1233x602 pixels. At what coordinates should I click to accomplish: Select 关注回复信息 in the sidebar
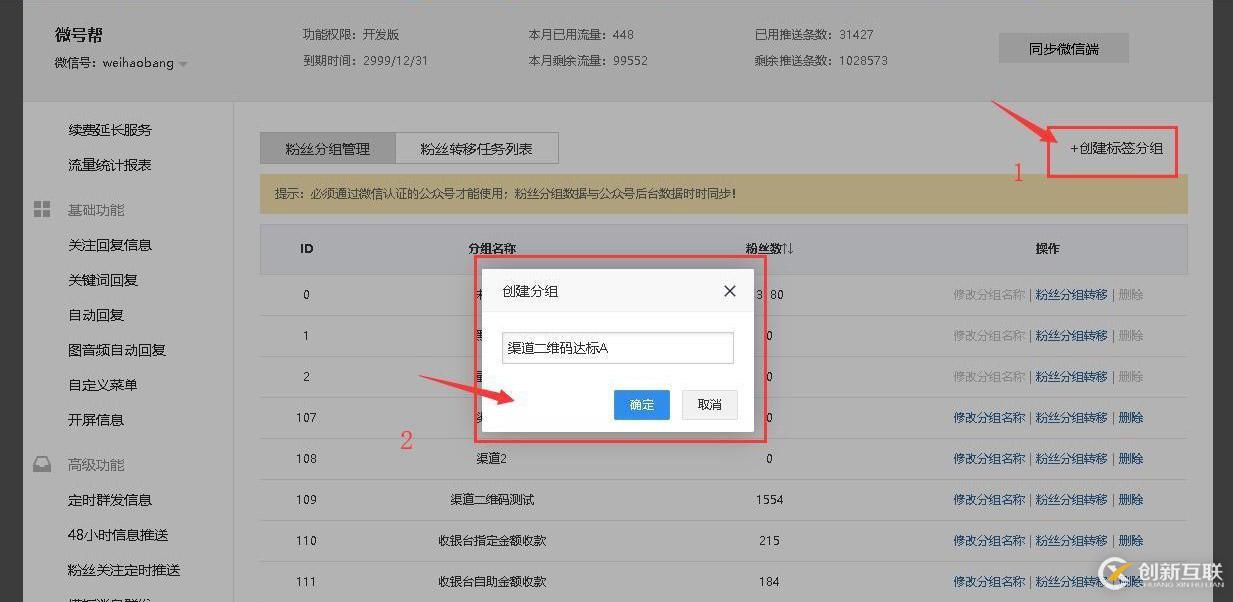pos(110,245)
